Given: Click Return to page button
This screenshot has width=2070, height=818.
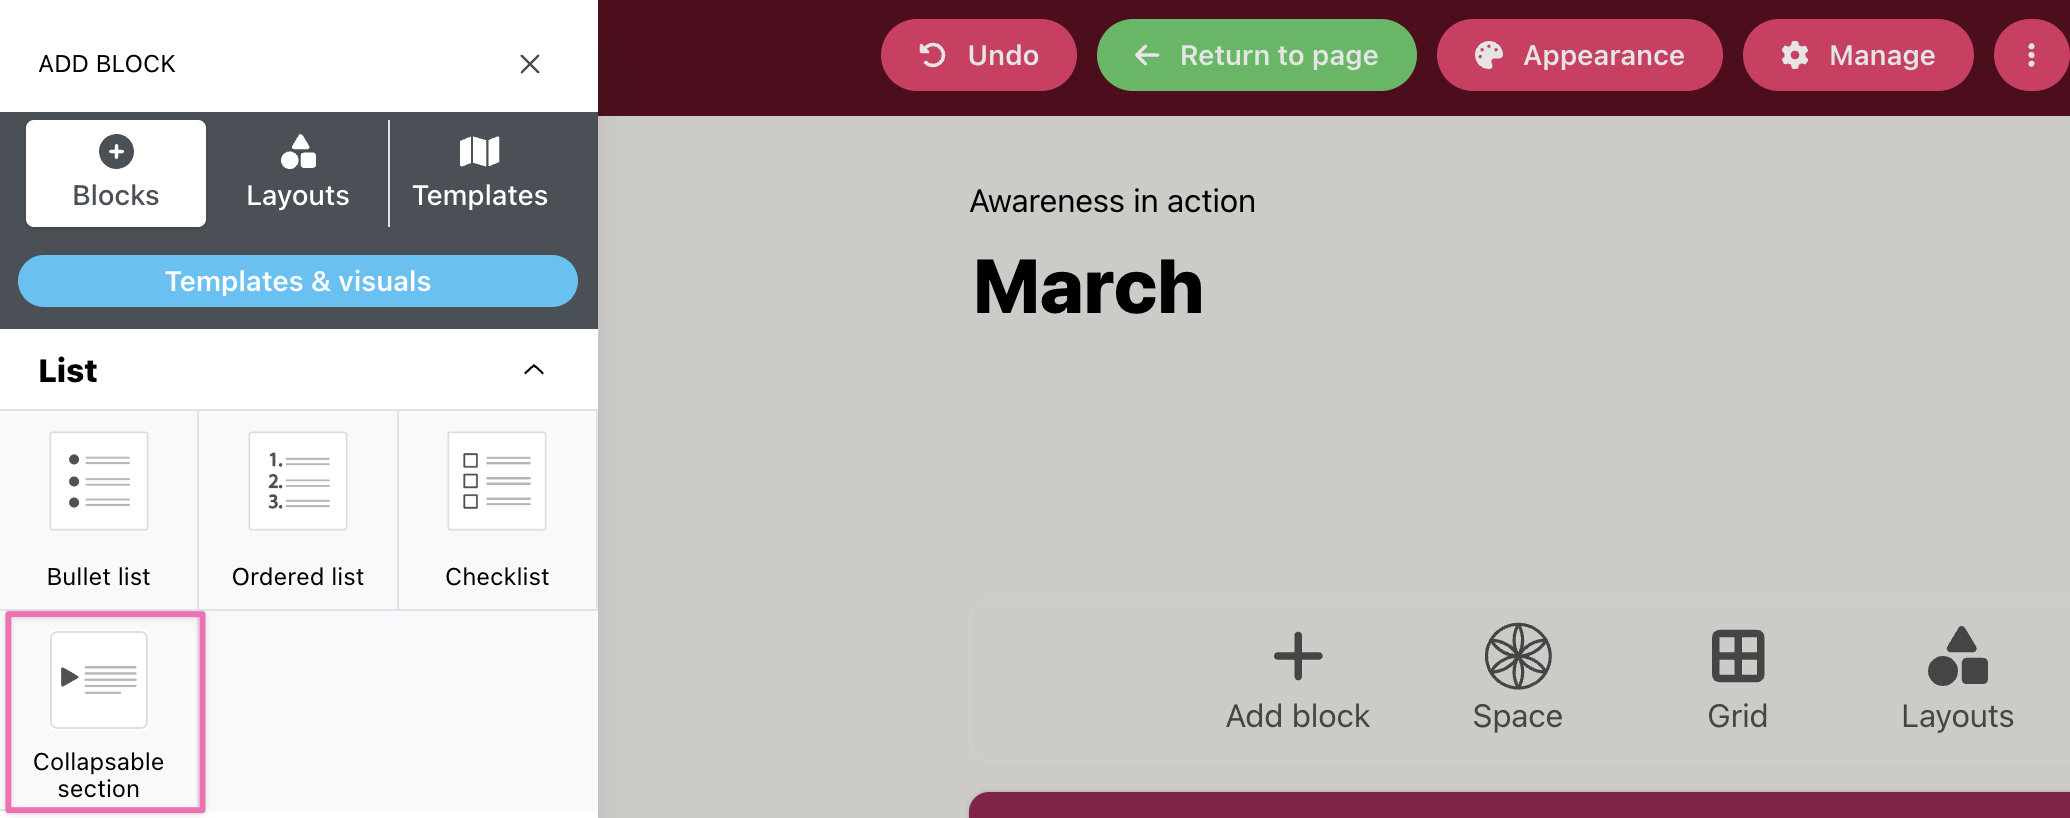Looking at the screenshot, I should pyautogui.click(x=1257, y=55).
